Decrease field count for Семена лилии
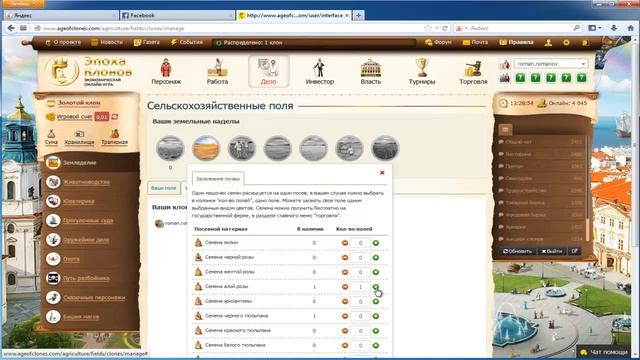 point(345,243)
